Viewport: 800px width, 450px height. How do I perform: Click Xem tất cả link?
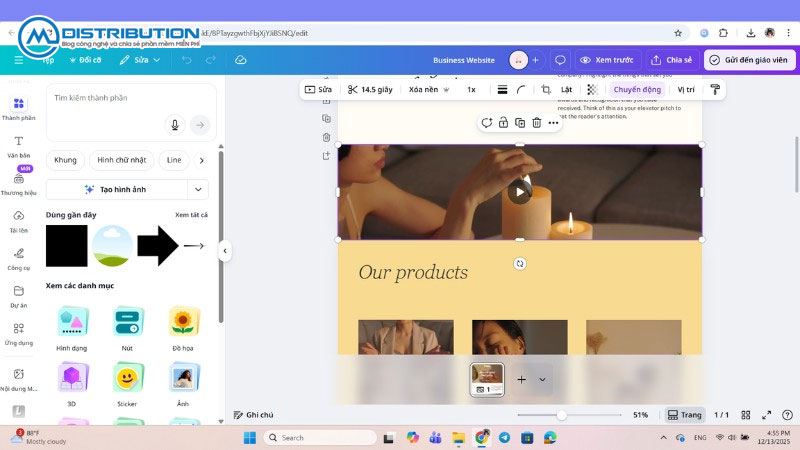pyautogui.click(x=191, y=215)
